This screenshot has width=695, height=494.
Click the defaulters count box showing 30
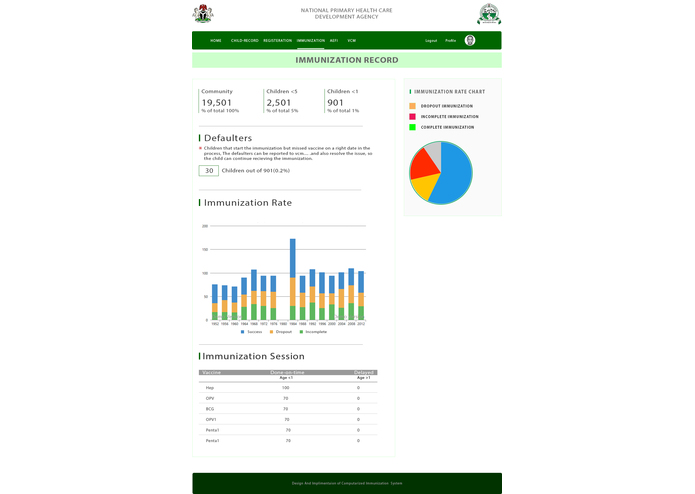pos(209,171)
